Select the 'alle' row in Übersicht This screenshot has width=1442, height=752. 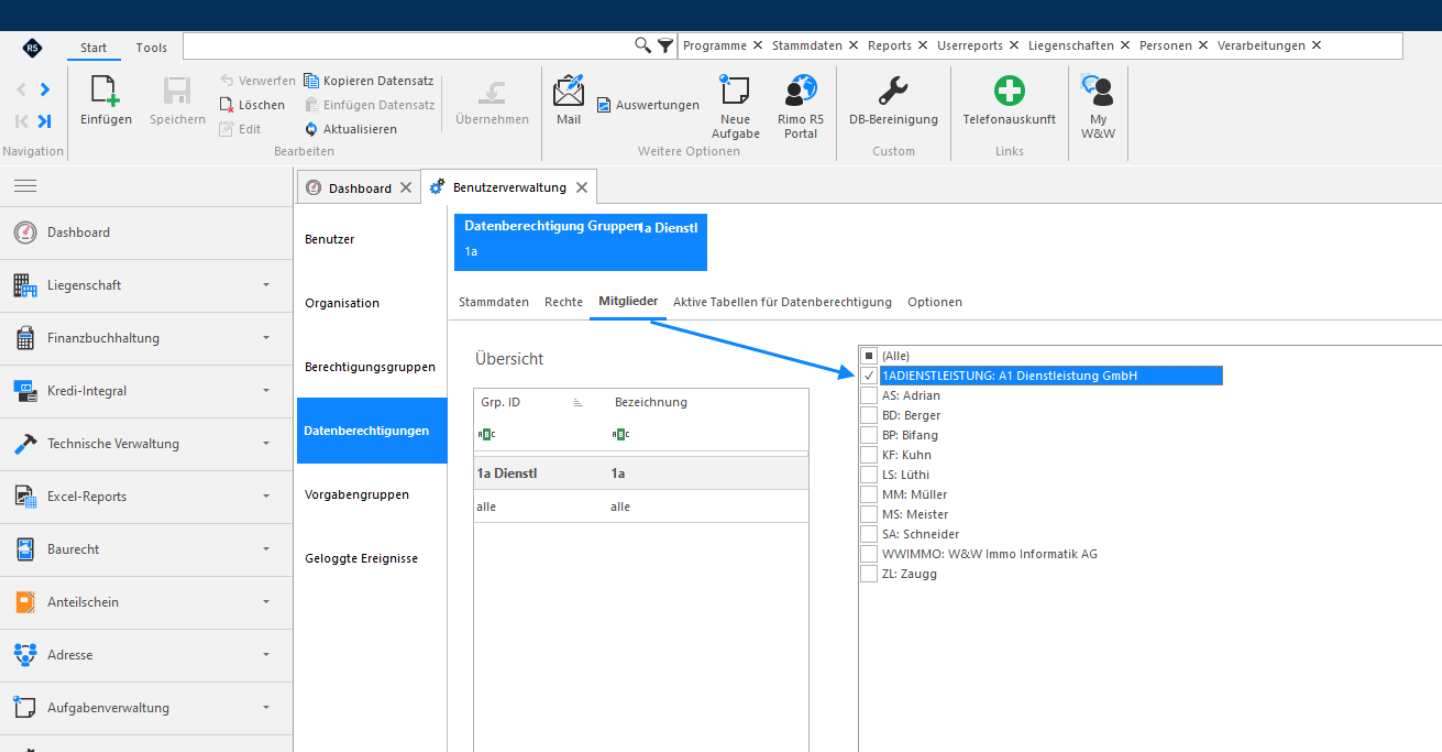[x=641, y=507]
